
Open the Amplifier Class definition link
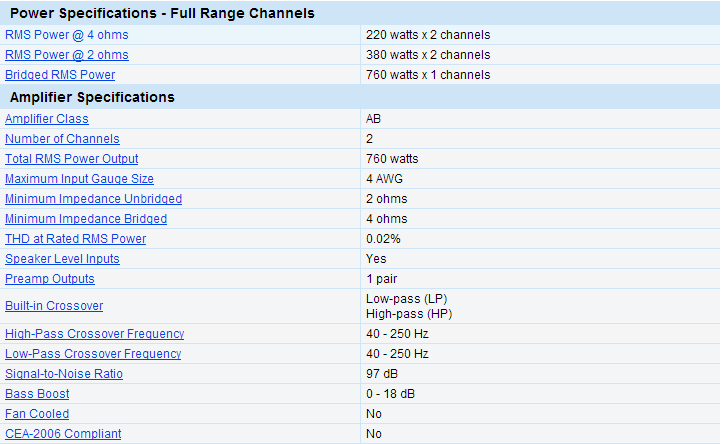(46, 119)
